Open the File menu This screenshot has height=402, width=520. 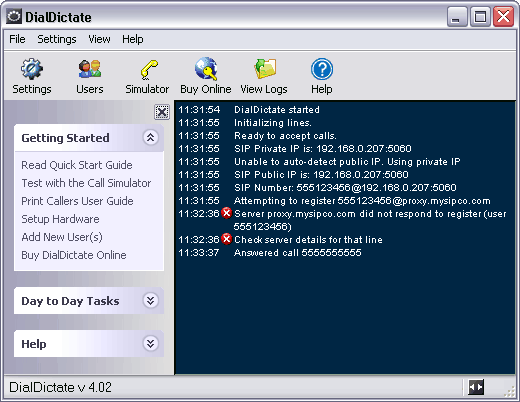[17, 39]
